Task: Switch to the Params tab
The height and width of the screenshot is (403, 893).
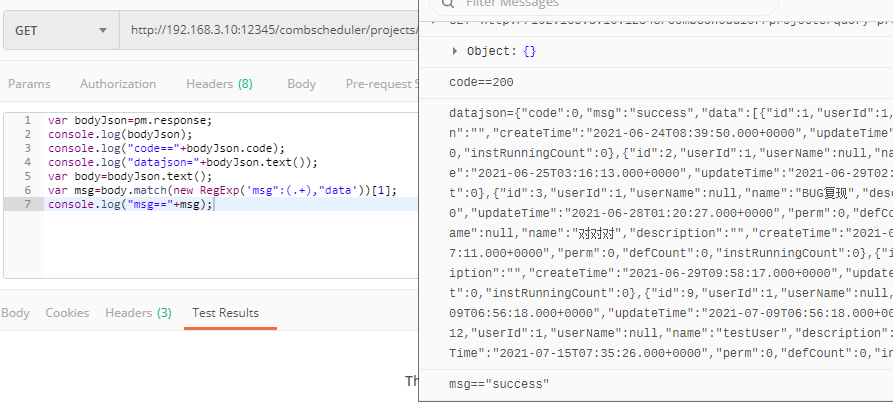Action: 29,84
